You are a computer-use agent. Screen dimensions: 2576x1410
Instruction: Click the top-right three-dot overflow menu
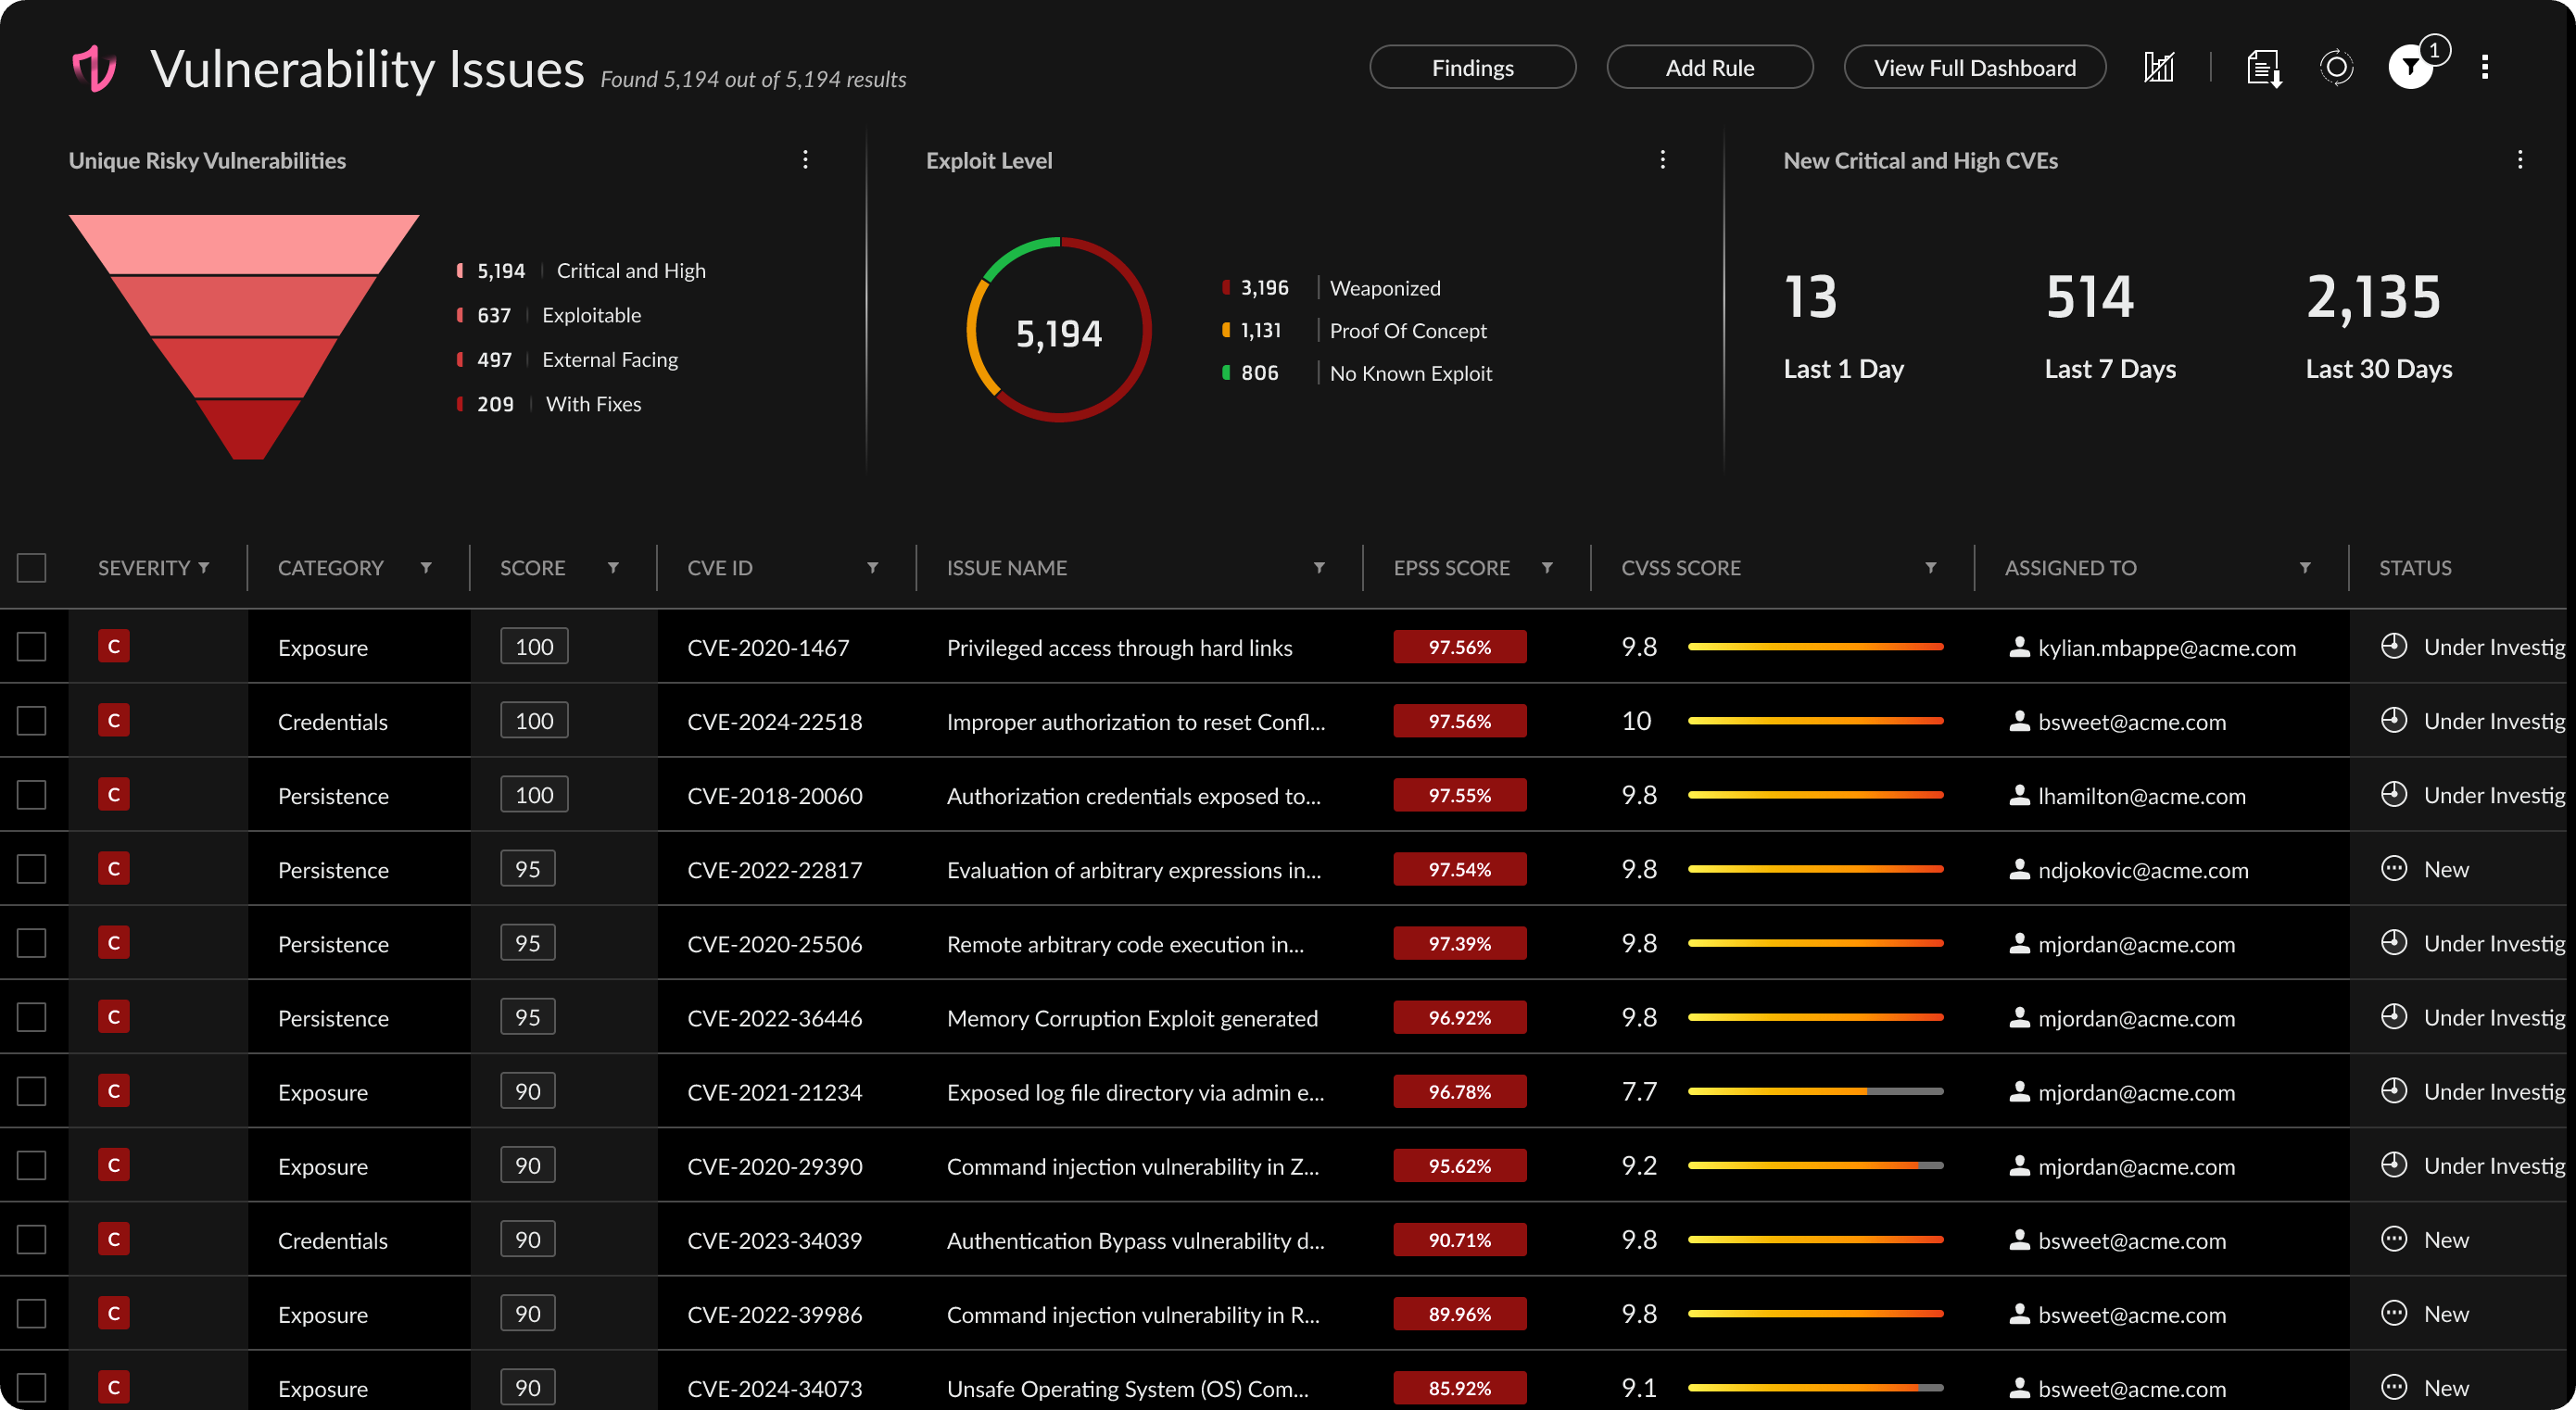point(2486,67)
